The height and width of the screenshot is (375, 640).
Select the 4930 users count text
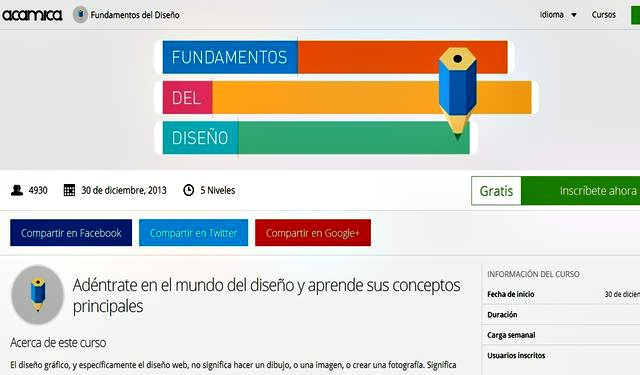(x=38, y=191)
